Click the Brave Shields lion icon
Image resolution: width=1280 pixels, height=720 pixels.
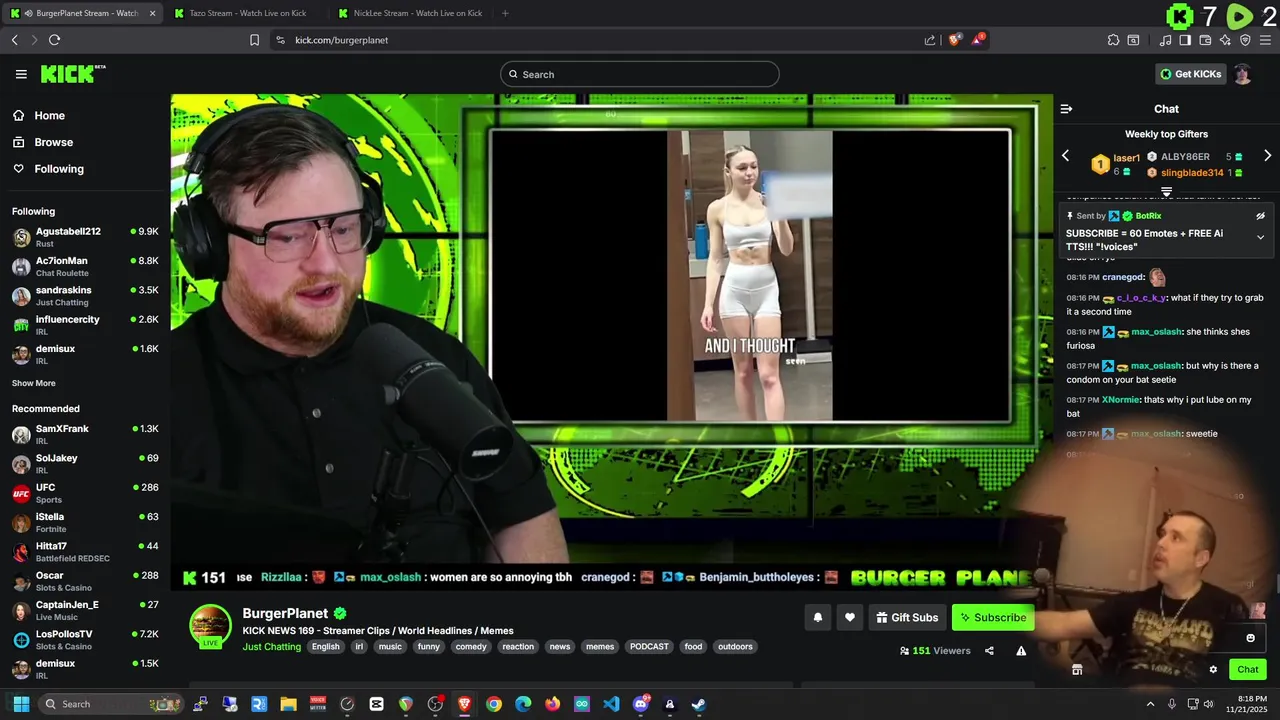pyautogui.click(x=955, y=40)
